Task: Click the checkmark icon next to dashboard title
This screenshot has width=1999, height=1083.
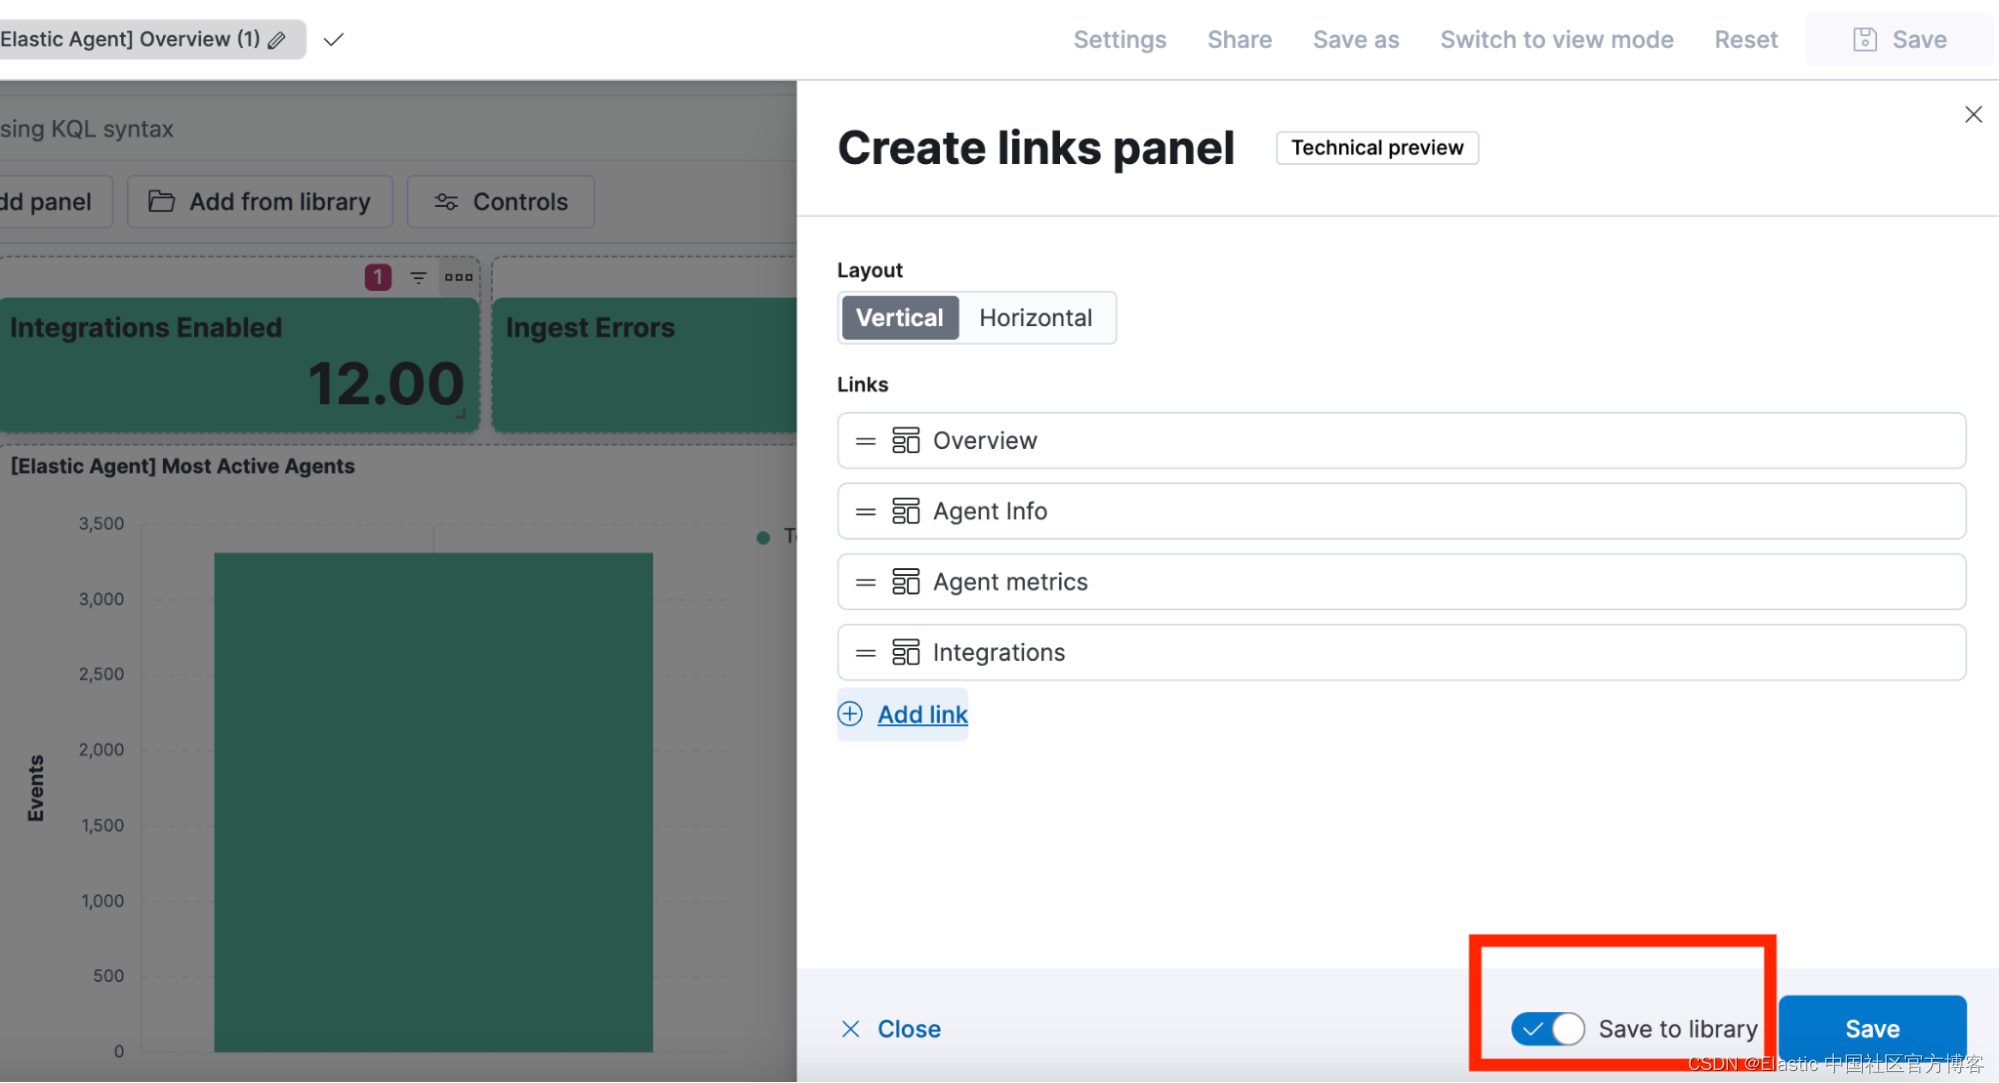Action: click(334, 40)
